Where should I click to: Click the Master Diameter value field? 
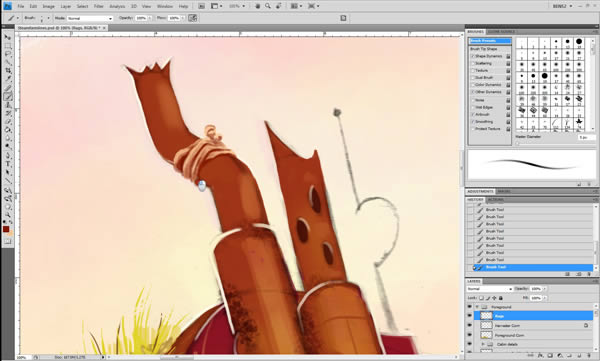click(x=586, y=137)
